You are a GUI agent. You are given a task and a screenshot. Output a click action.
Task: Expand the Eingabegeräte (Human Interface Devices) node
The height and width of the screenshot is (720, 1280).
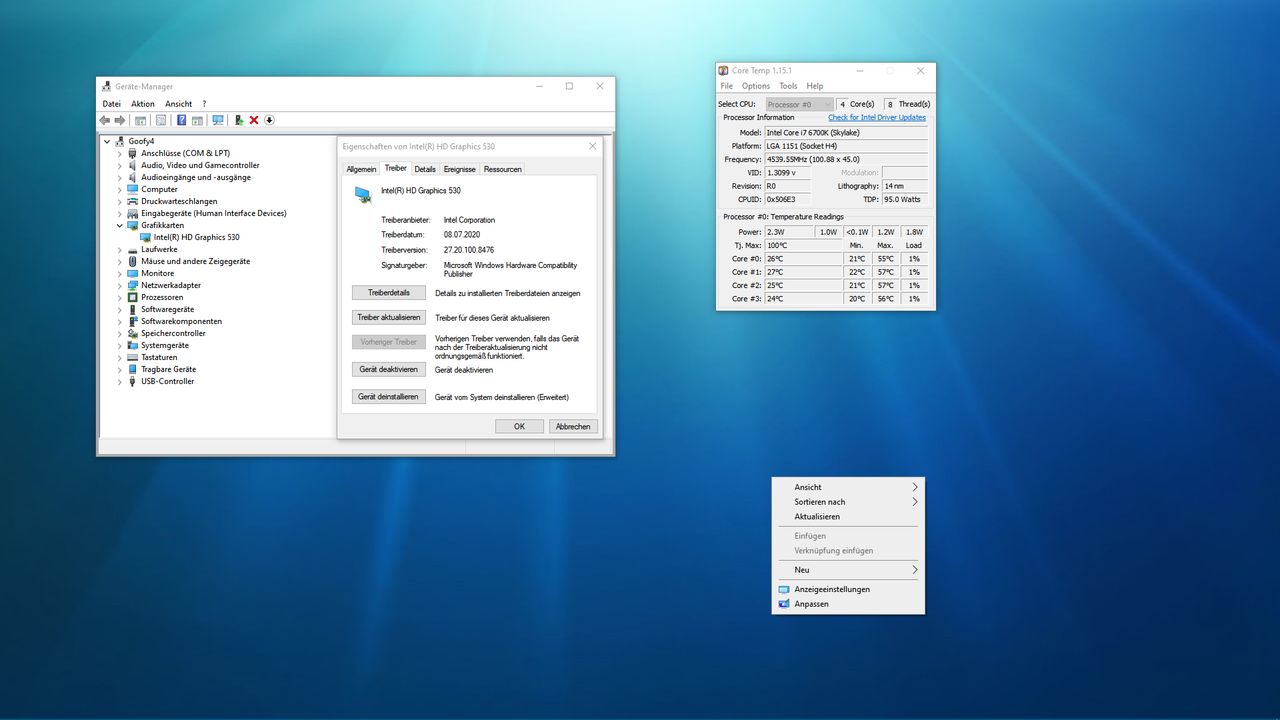(x=120, y=213)
